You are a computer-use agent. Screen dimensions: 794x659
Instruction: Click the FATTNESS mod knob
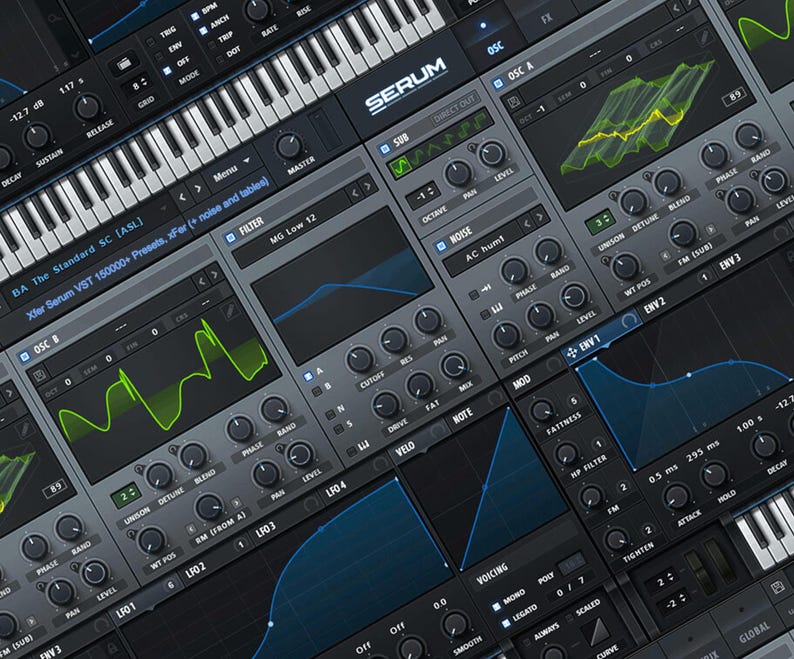pyautogui.click(x=541, y=409)
